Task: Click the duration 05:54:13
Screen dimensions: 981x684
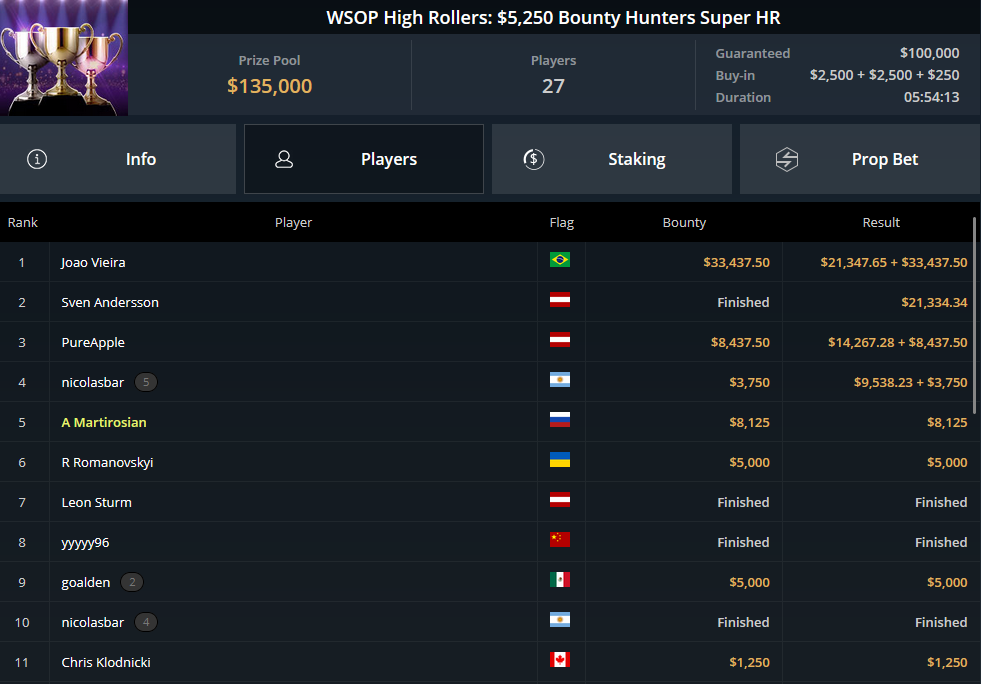Action: pos(932,97)
